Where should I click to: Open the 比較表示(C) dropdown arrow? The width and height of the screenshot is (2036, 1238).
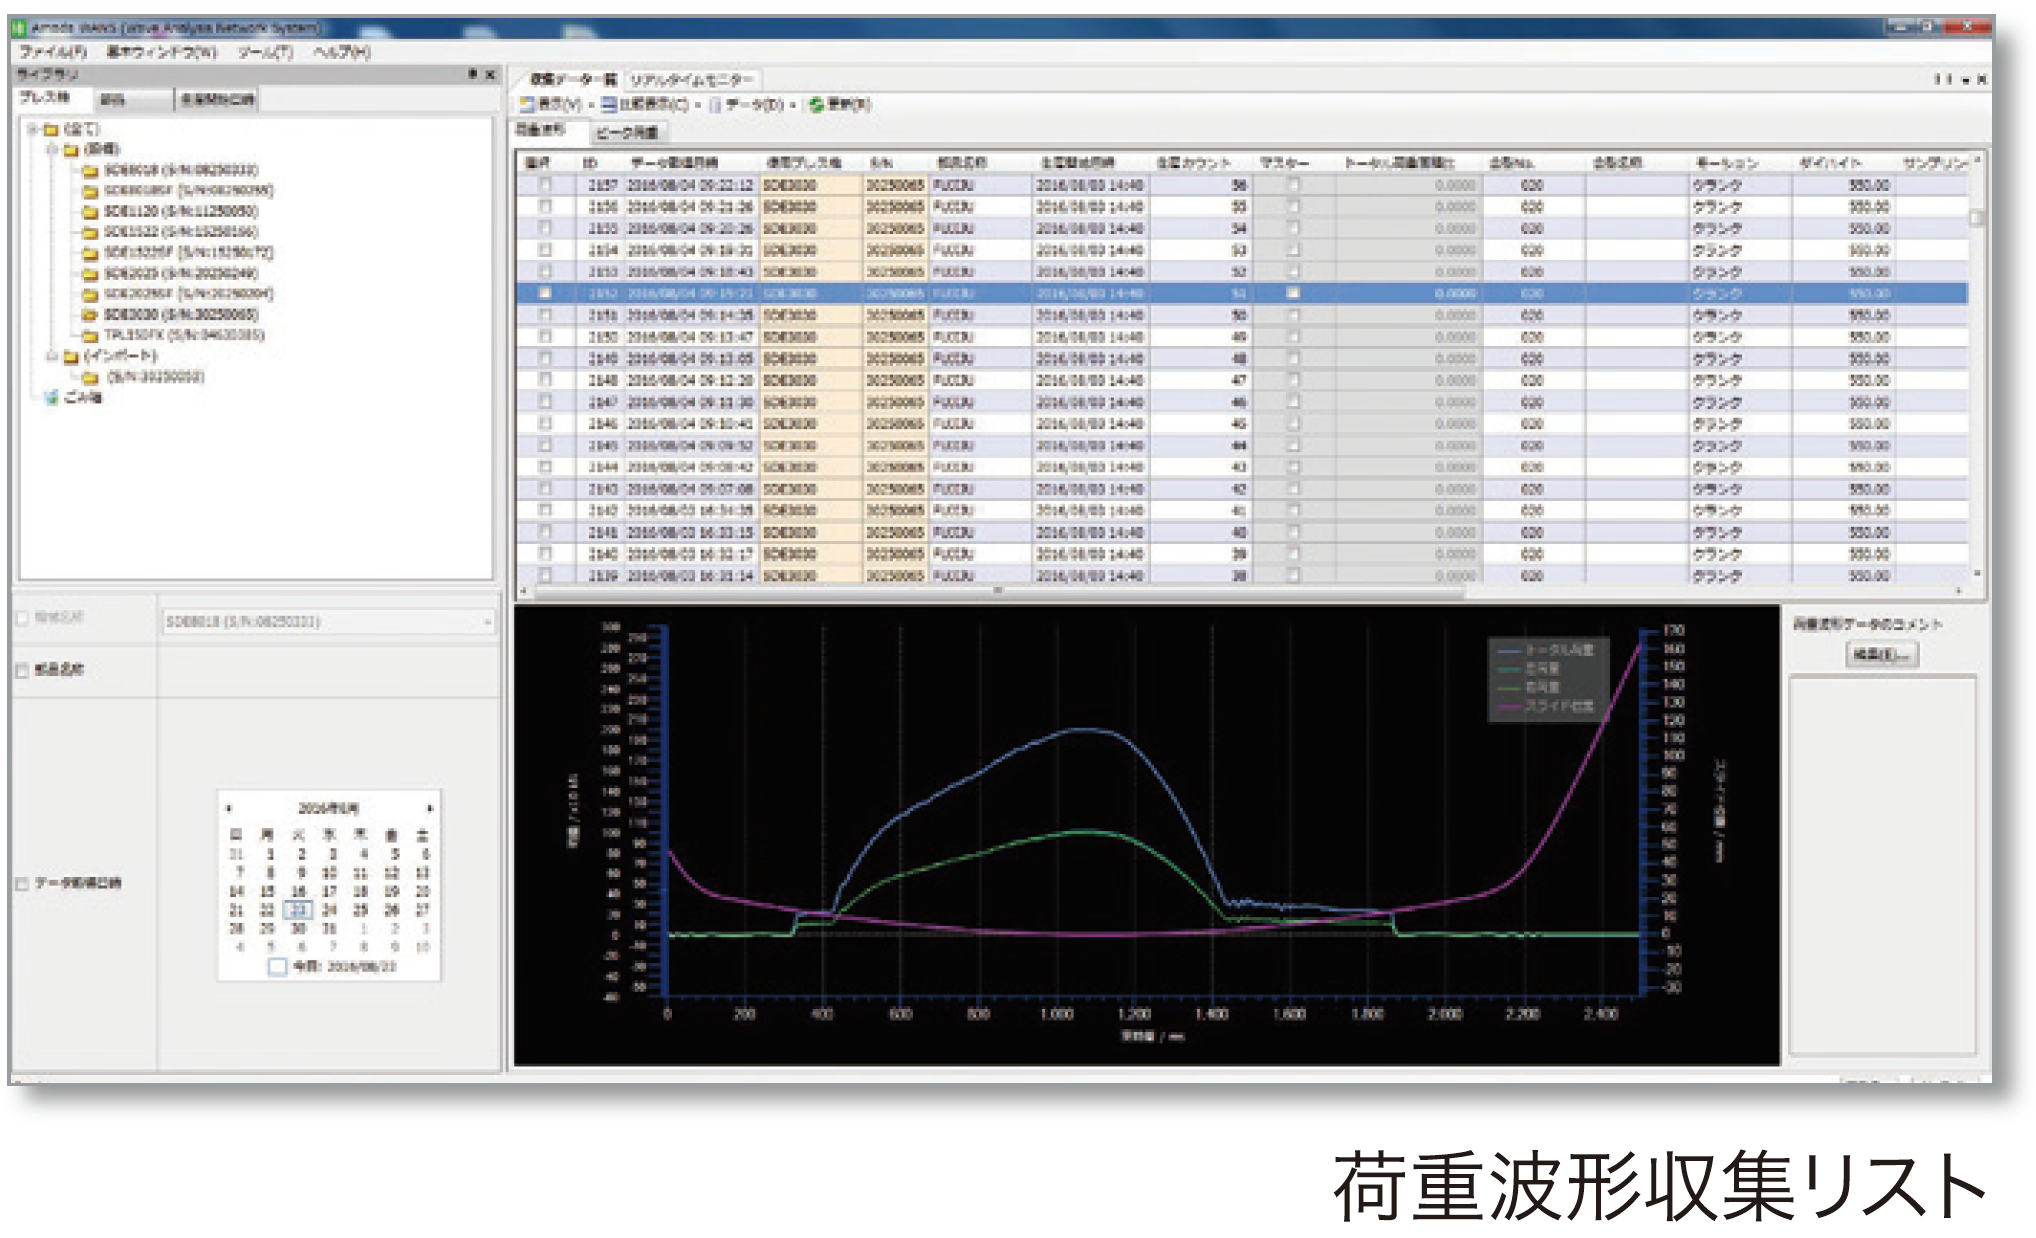(x=697, y=105)
